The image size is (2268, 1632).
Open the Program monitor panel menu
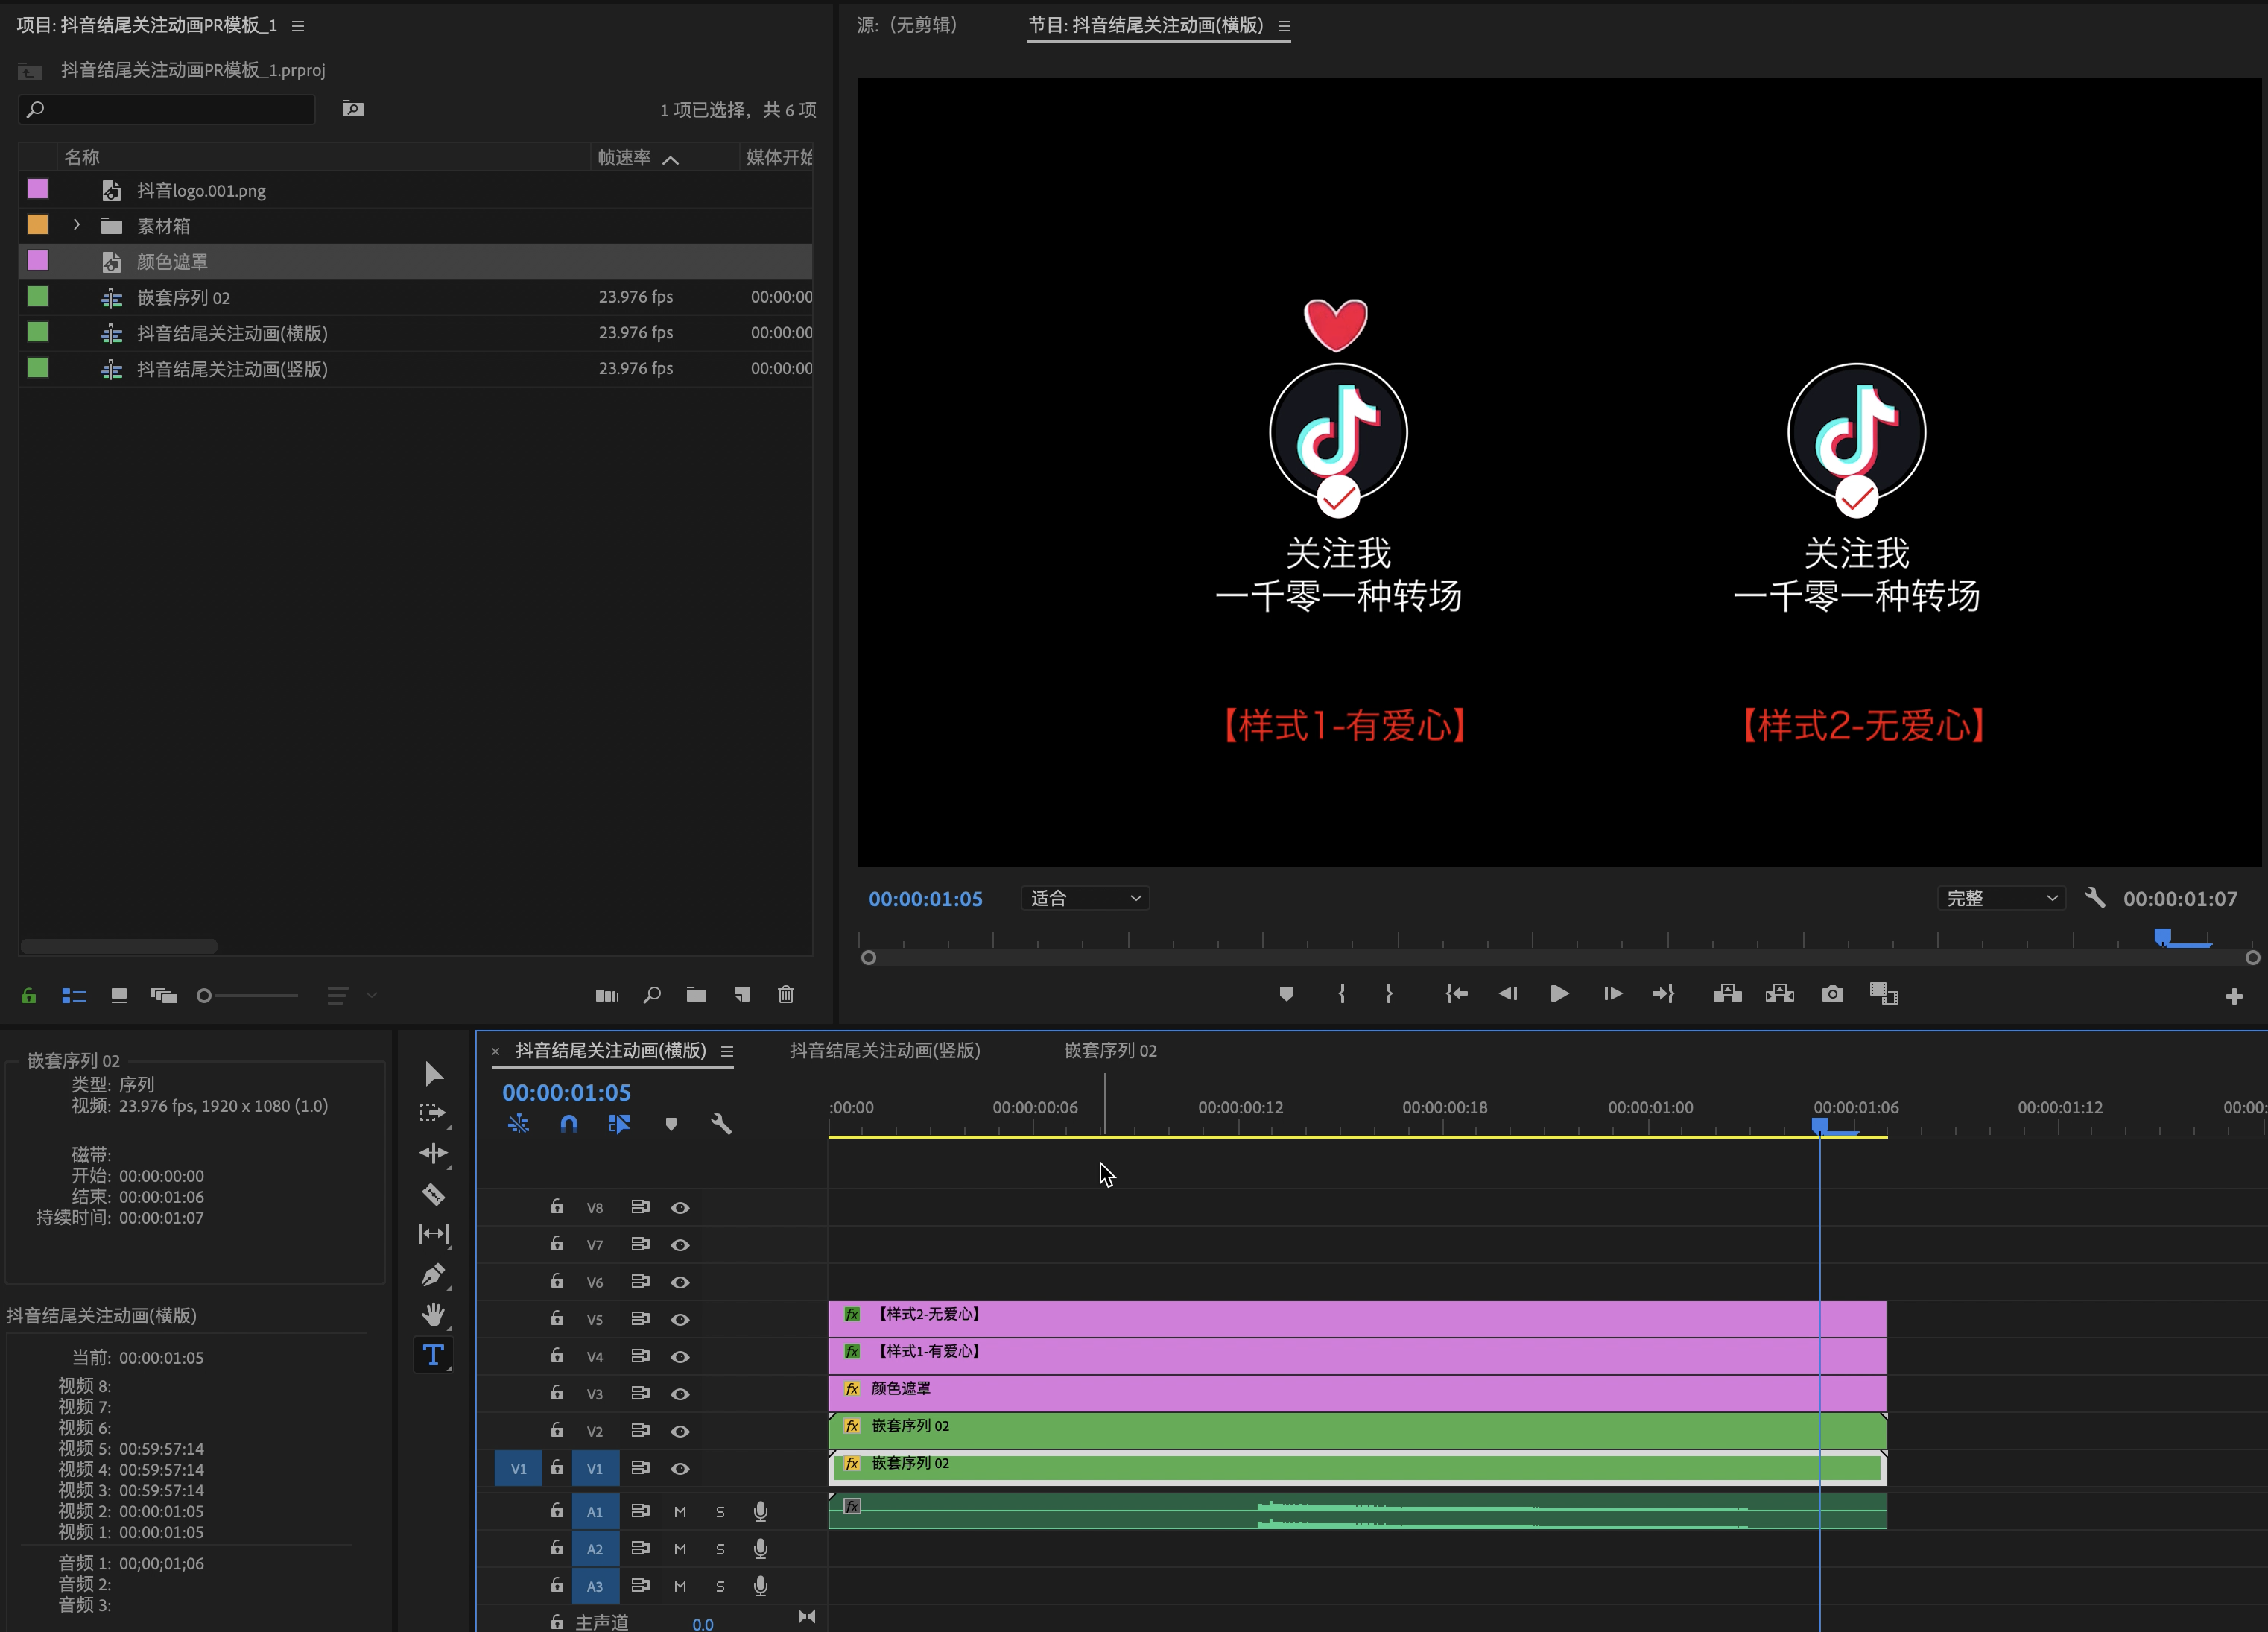(1284, 26)
